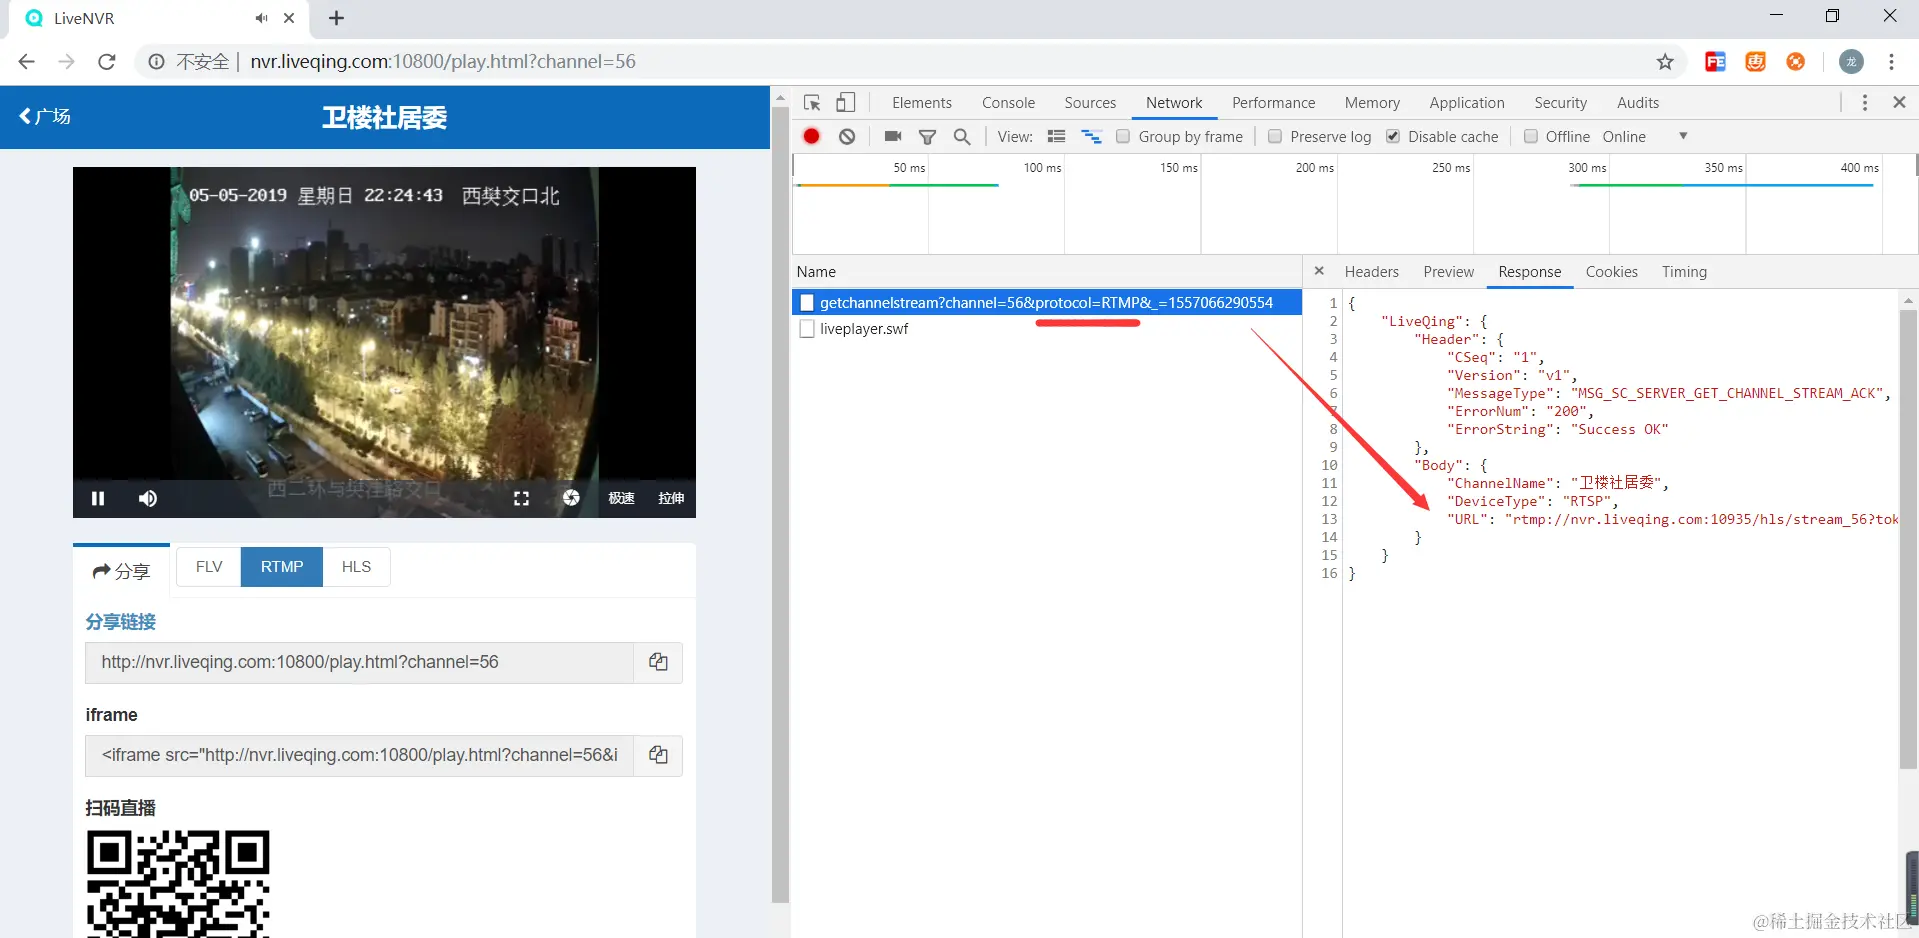The image size is (1919, 938).
Task: Stop recording the network log
Action: pos(811,137)
